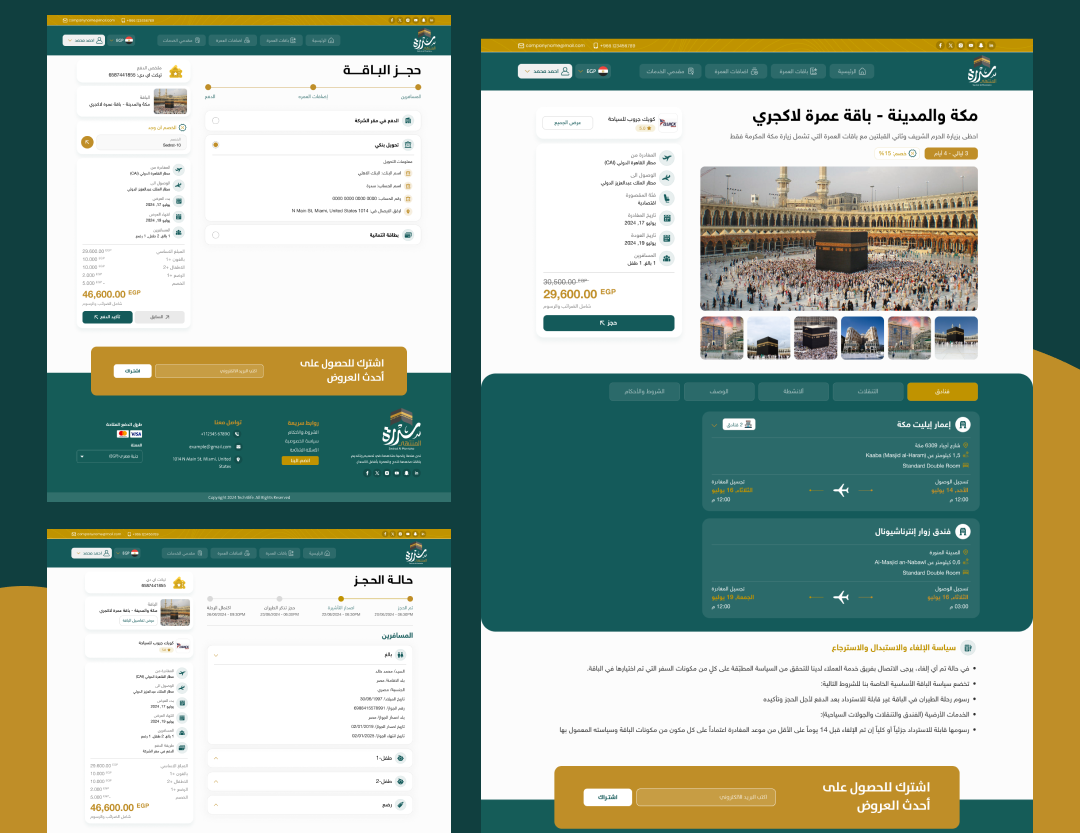This screenshot has height=833, width=1080.
Task: Click انضم إلينا button in حجز الباقة footer
Action: pos(300,460)
